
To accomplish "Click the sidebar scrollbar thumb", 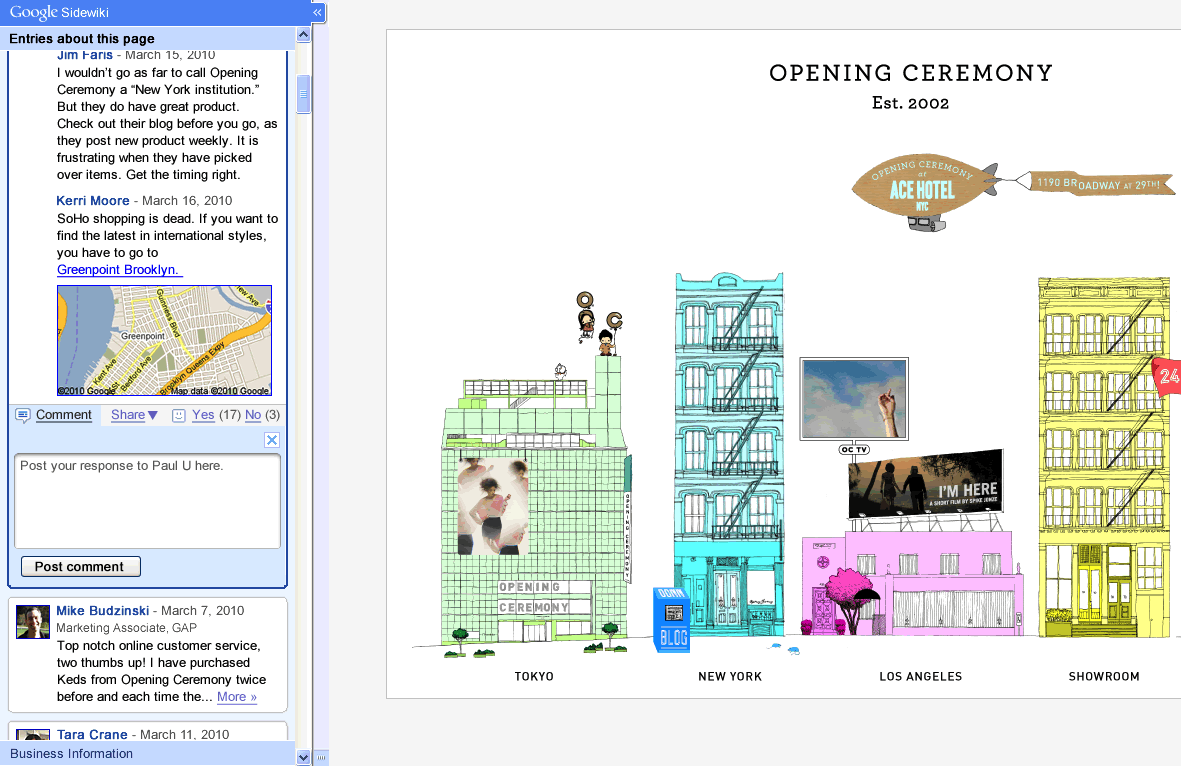I will [x=304, y=94].
